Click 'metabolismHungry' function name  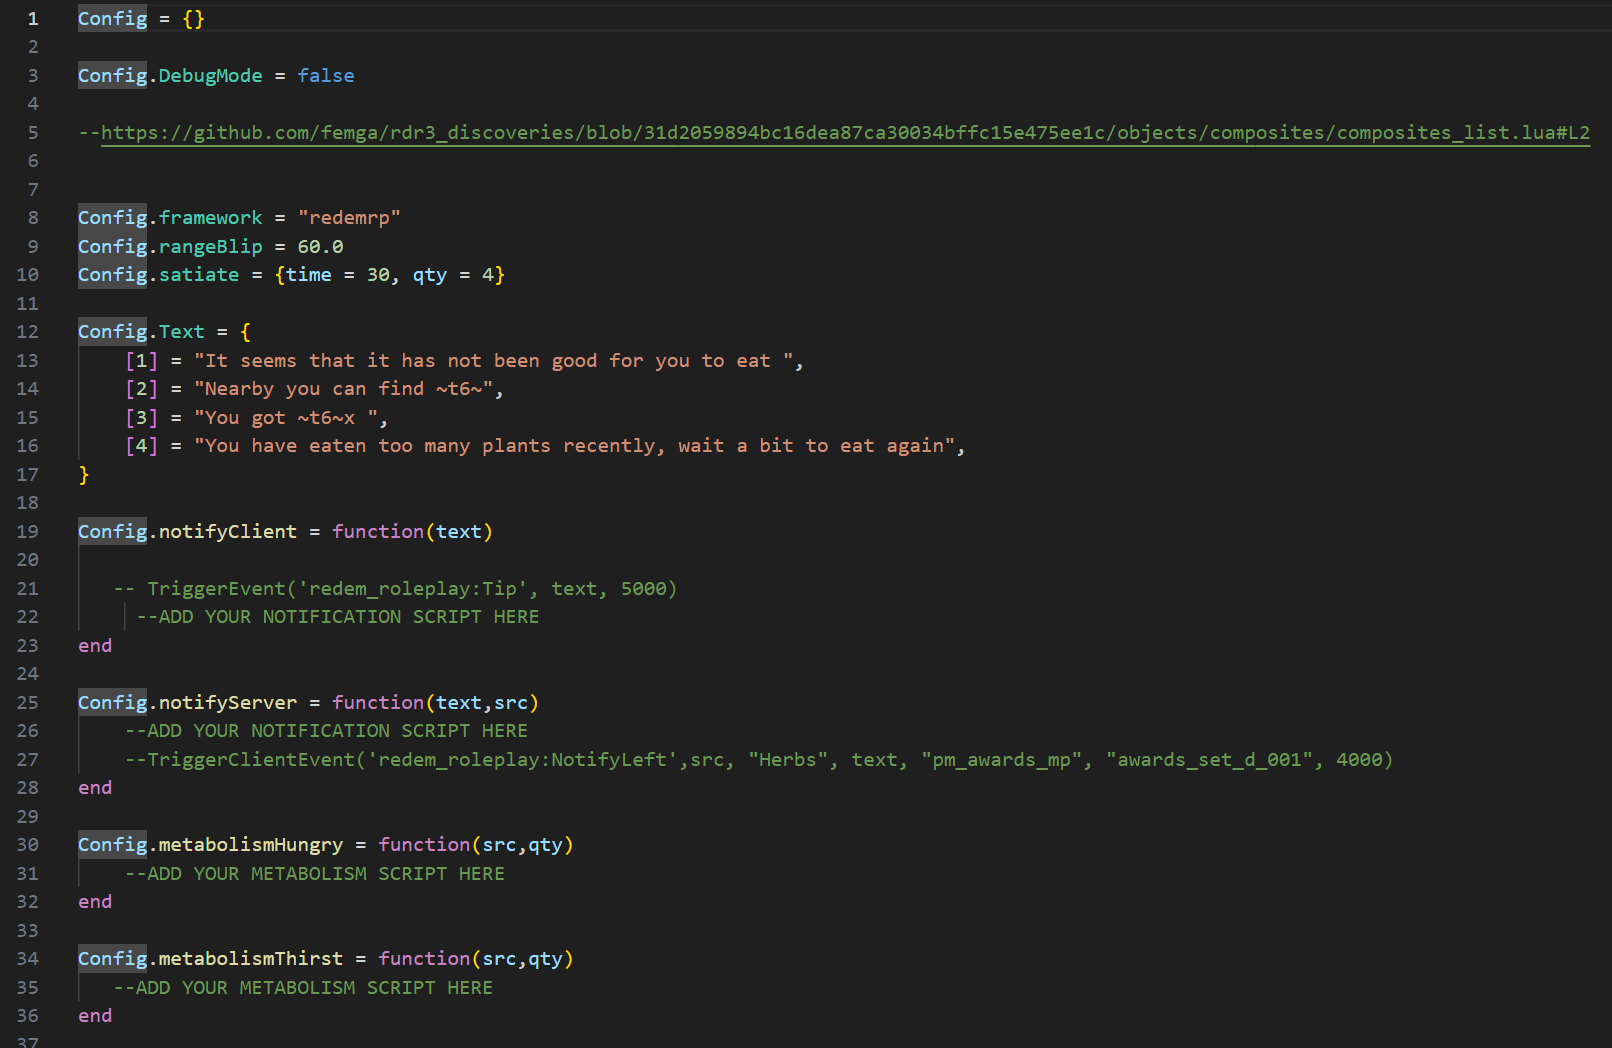(251, 845)
